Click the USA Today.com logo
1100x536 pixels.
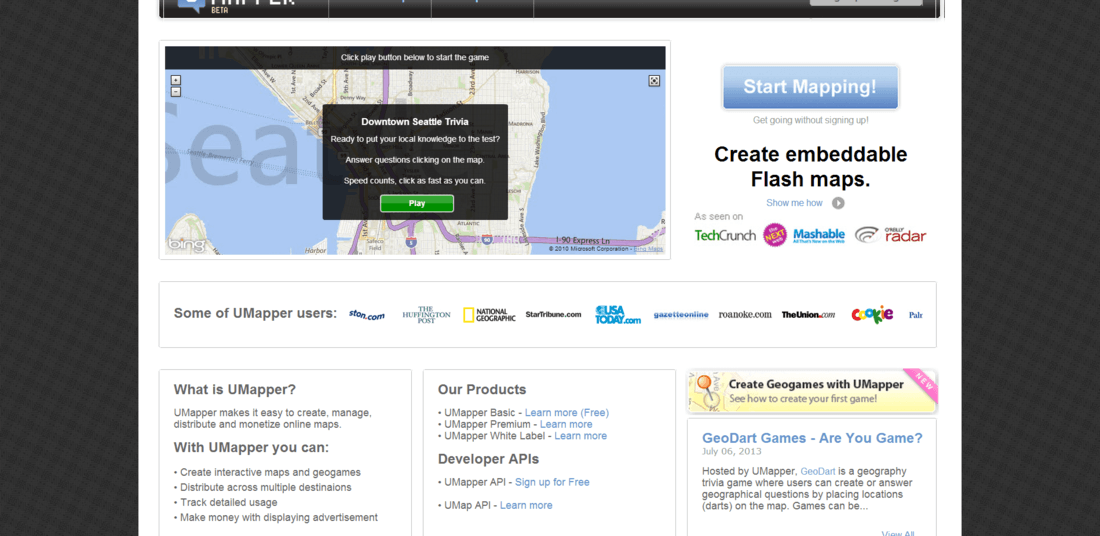[618, 314]
